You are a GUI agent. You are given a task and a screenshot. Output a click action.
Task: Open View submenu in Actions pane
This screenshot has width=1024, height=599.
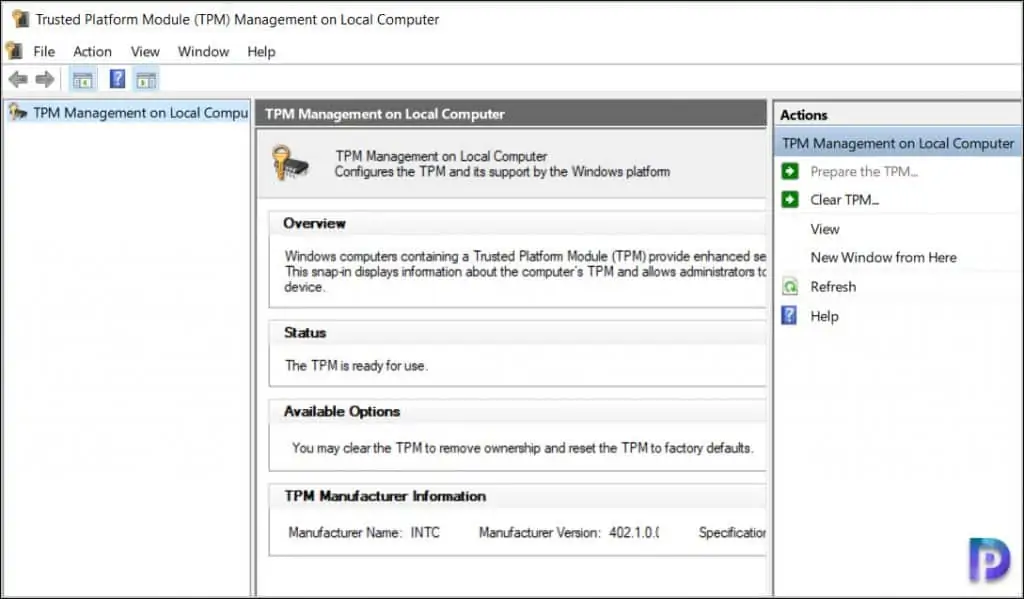coord(825,229)
